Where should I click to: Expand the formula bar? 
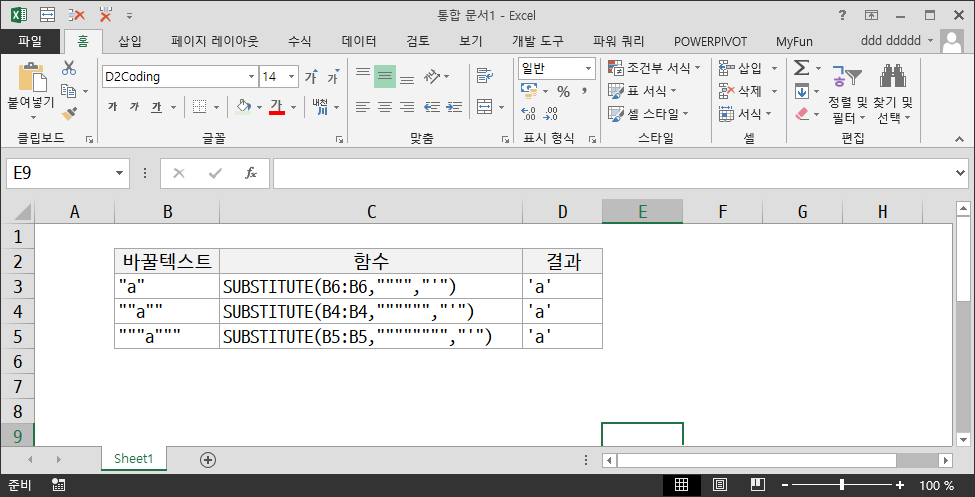tap(961, 174)
